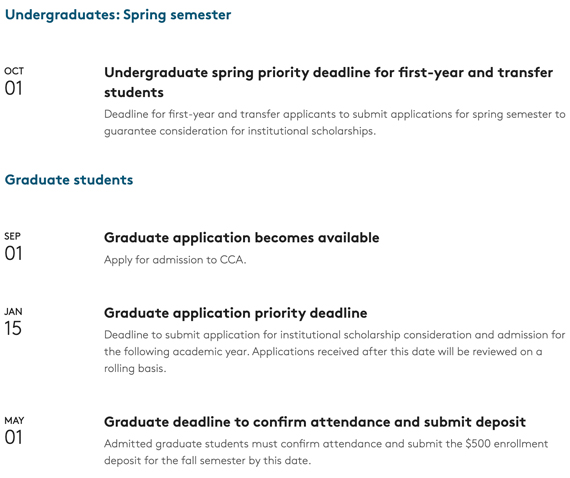Viewport: 570px width, 478px height.
Task: Click the SEP month label
Action: coord(12,236)
